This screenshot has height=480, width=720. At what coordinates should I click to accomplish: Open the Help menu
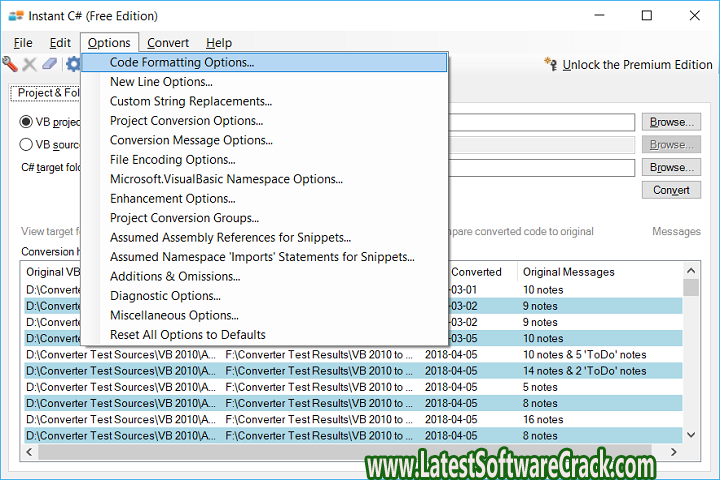219,43
